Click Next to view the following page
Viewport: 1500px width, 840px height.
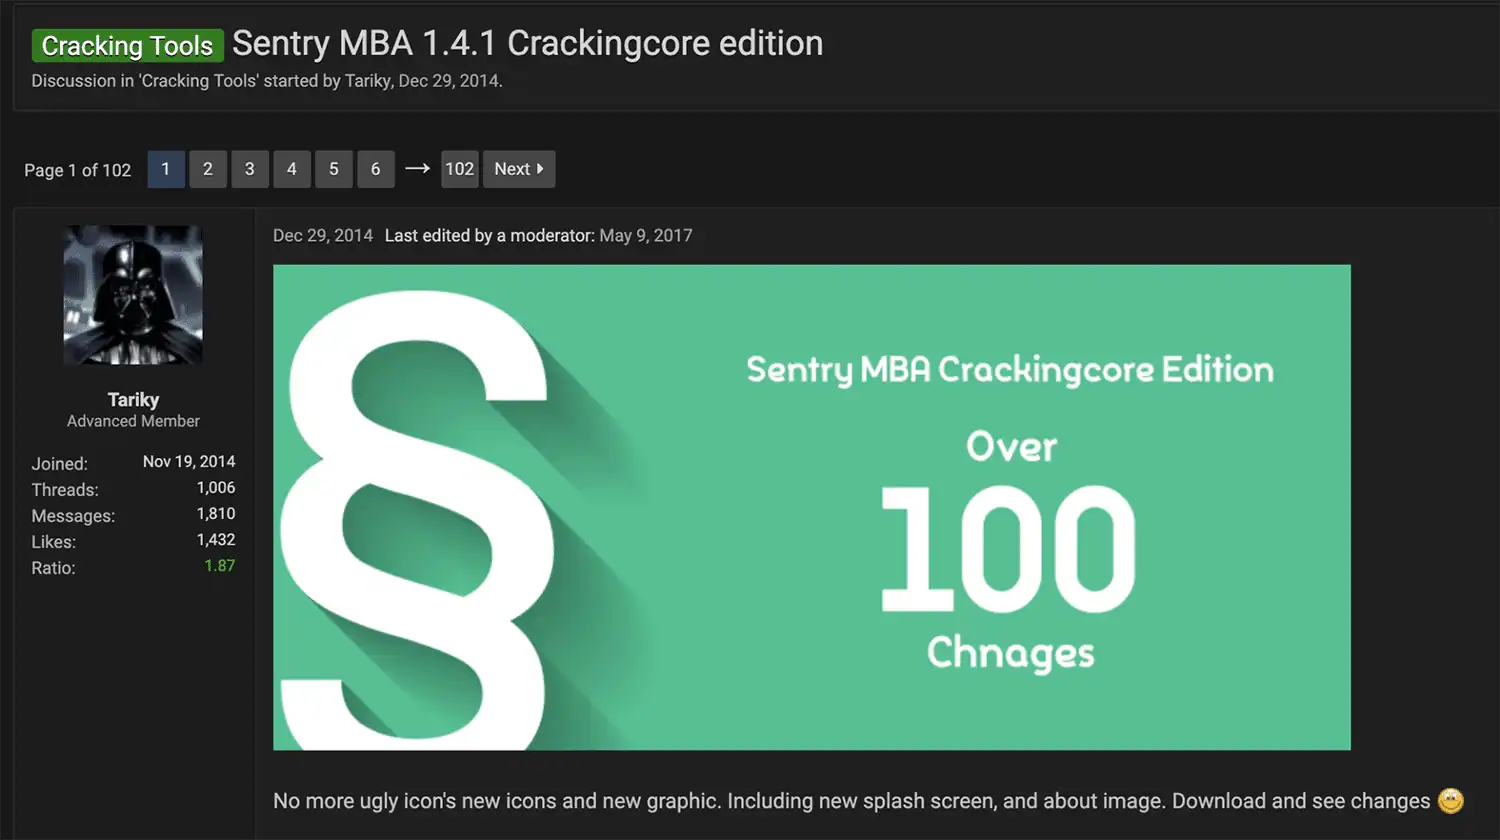click(513, 169)
